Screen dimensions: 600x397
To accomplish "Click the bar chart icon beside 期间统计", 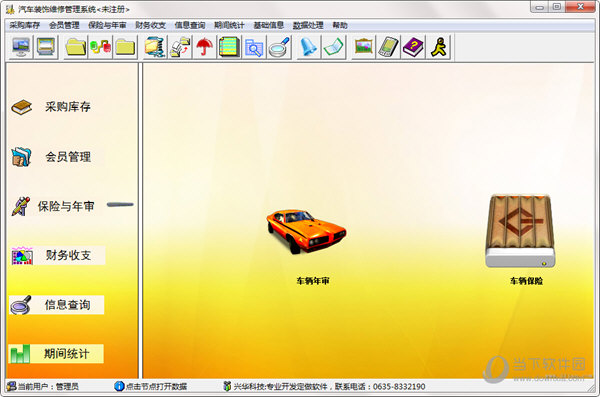I will coord(20,354).
